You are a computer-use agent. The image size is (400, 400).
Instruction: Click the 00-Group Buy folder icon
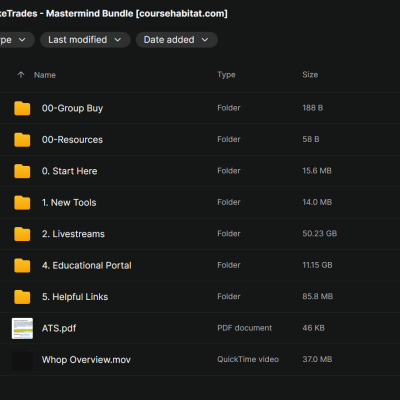tap(22, 108)
